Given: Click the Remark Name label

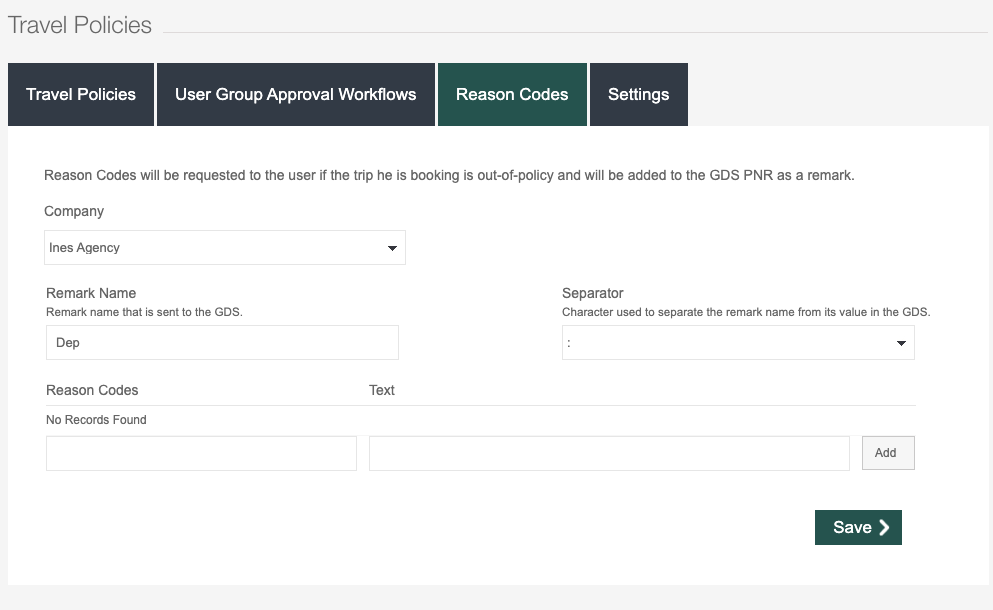Looking at the screenshot, I should coord(91,293).
